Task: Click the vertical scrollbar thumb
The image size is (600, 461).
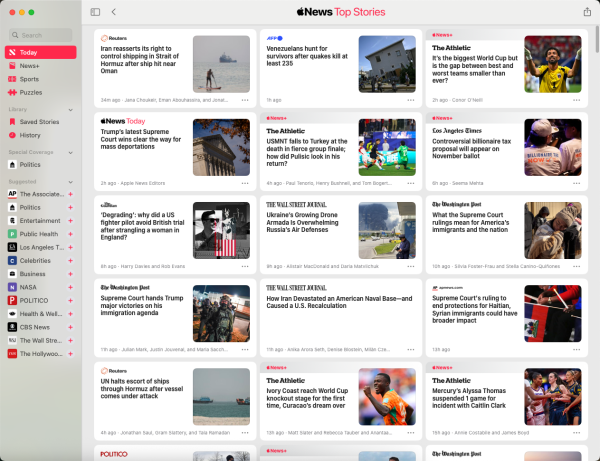Action: pyautogui.click(x=597, y=39)
